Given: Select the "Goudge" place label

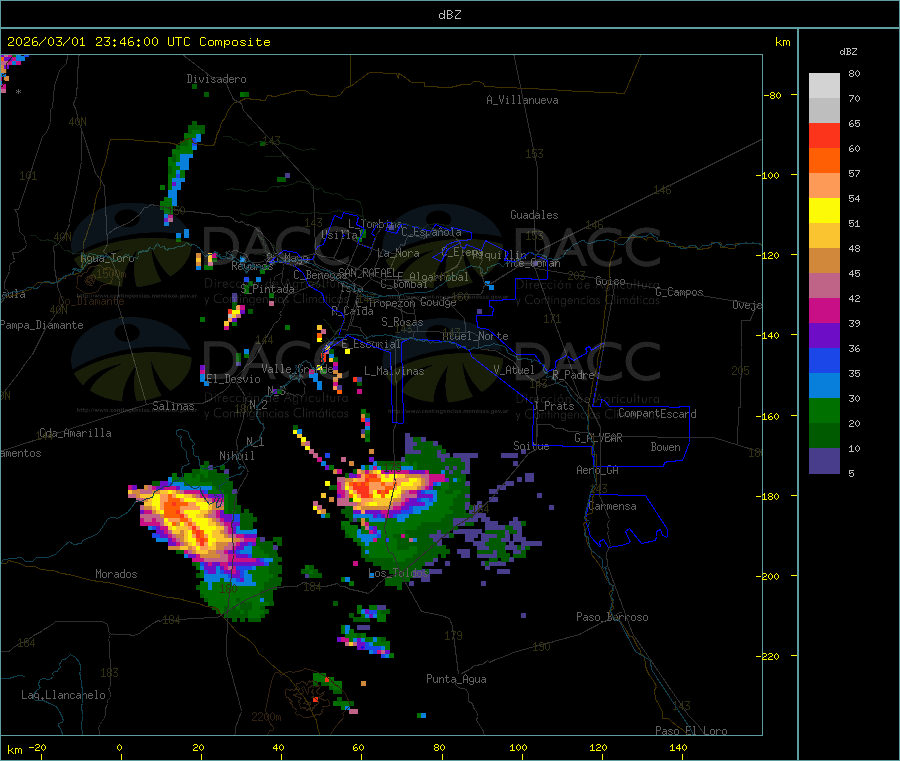Looking at the screenshot, I should pos(438,302).
